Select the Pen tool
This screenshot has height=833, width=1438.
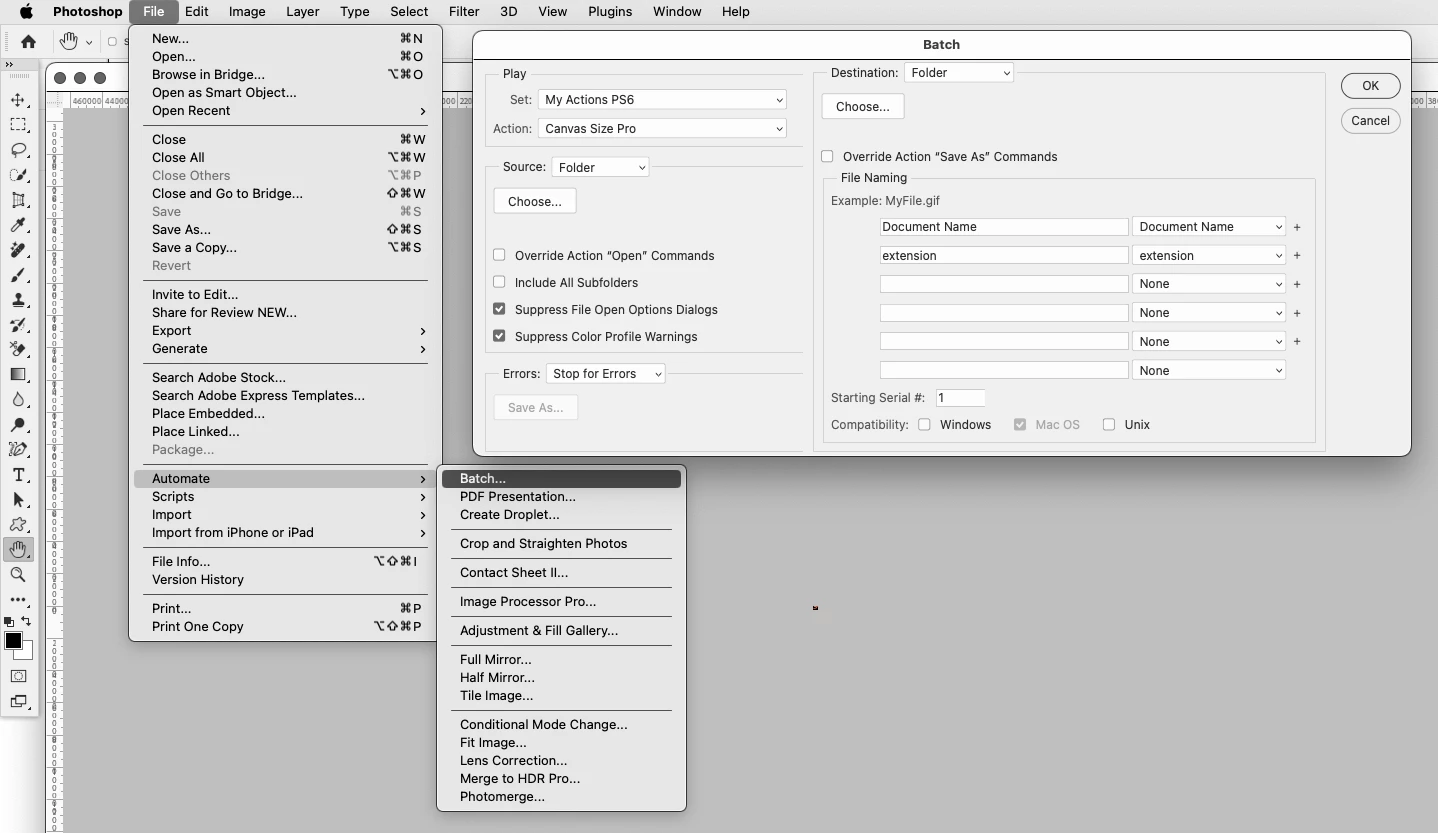point(18,449)
